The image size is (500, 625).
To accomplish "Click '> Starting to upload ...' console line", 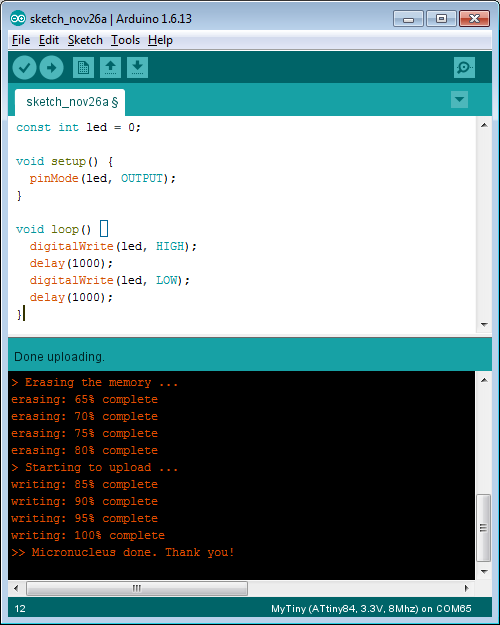I will [x=94, y=467].
